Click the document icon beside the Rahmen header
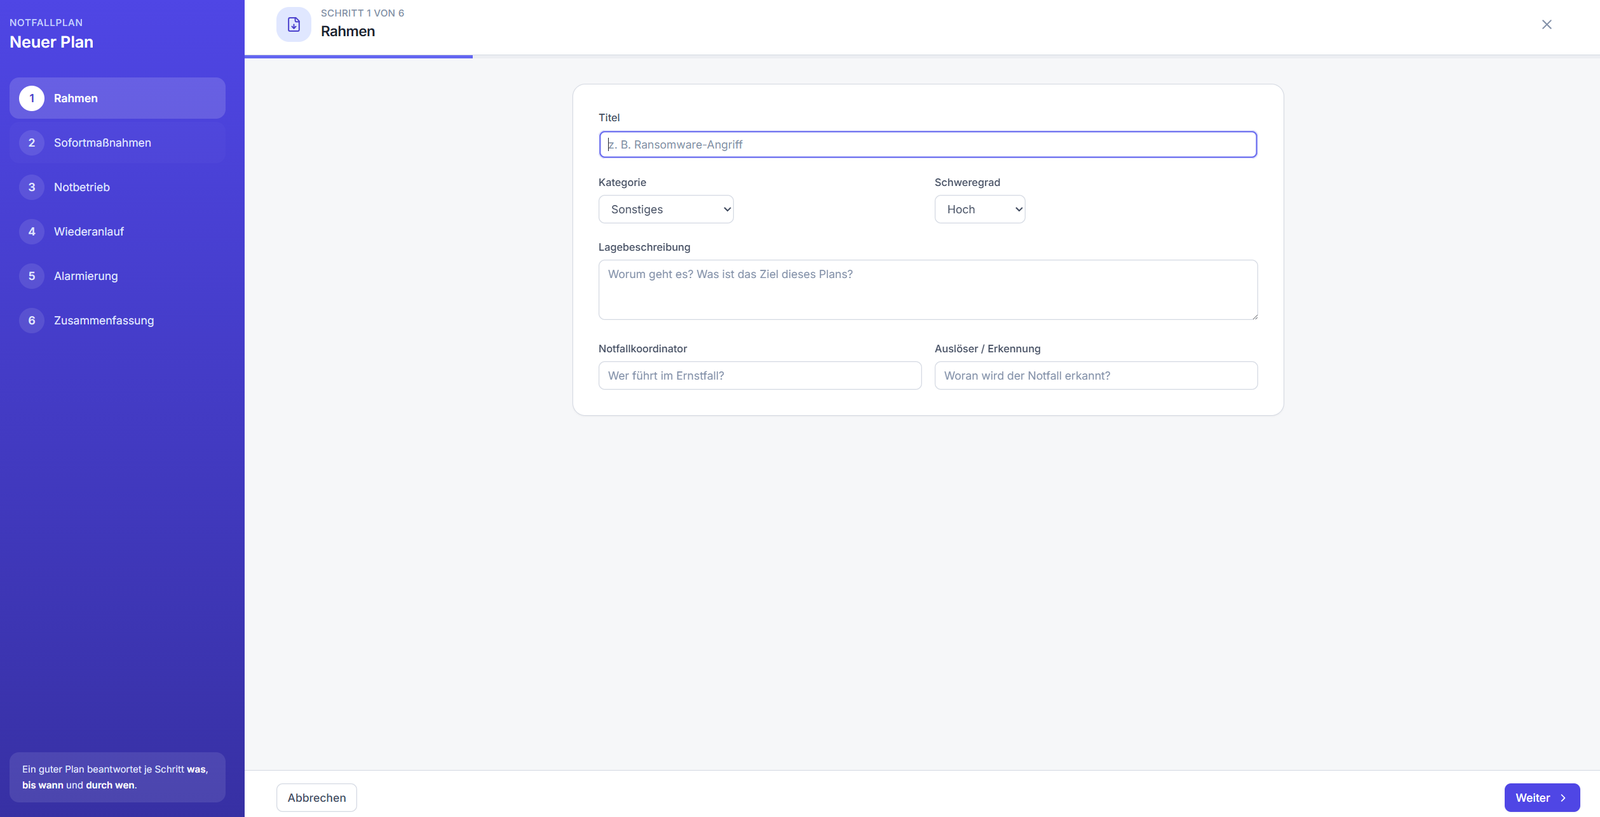This screenshot has height=817, width=1600. click(x=294, y=24)
